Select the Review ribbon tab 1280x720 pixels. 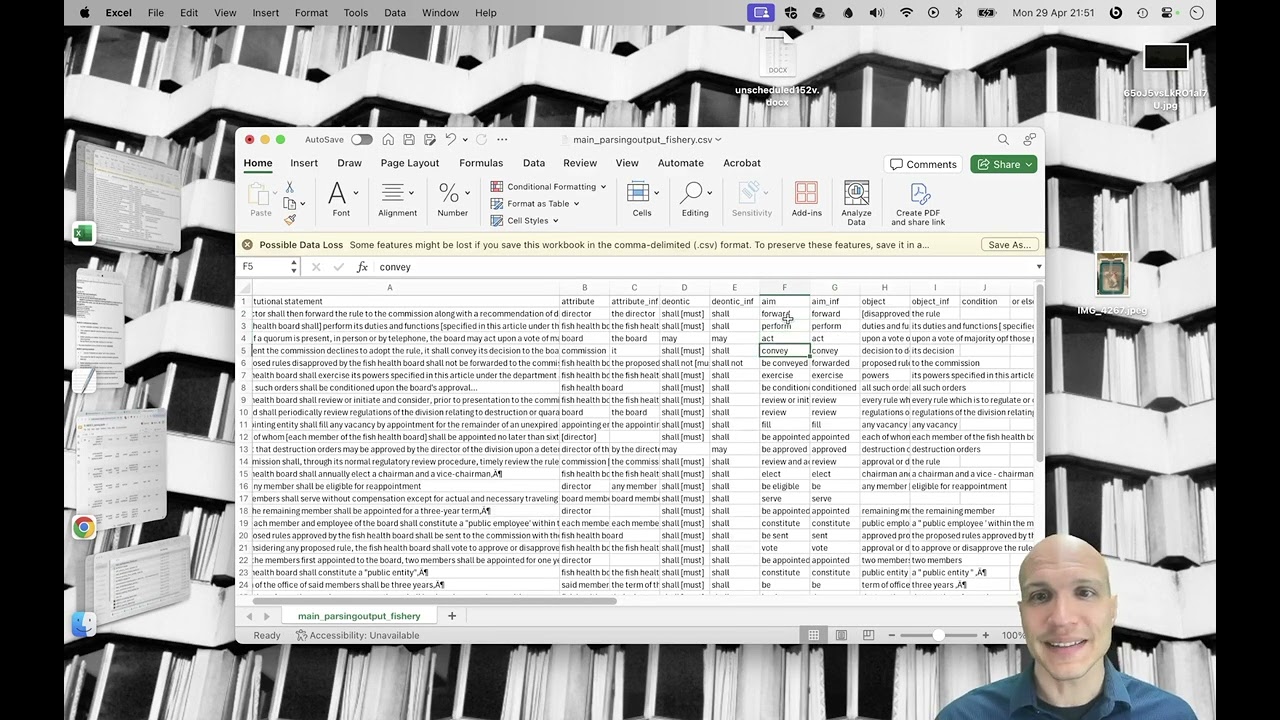click(x=580, y=163)
